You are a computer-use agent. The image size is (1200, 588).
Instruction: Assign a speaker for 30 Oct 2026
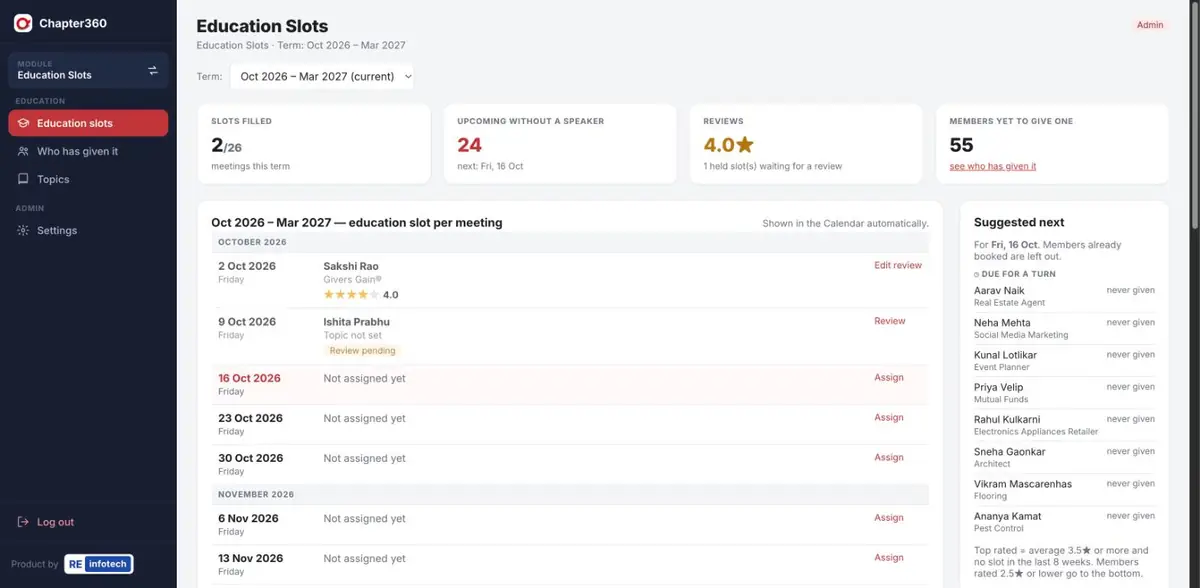pyautogui.click(x=889, y=457)
